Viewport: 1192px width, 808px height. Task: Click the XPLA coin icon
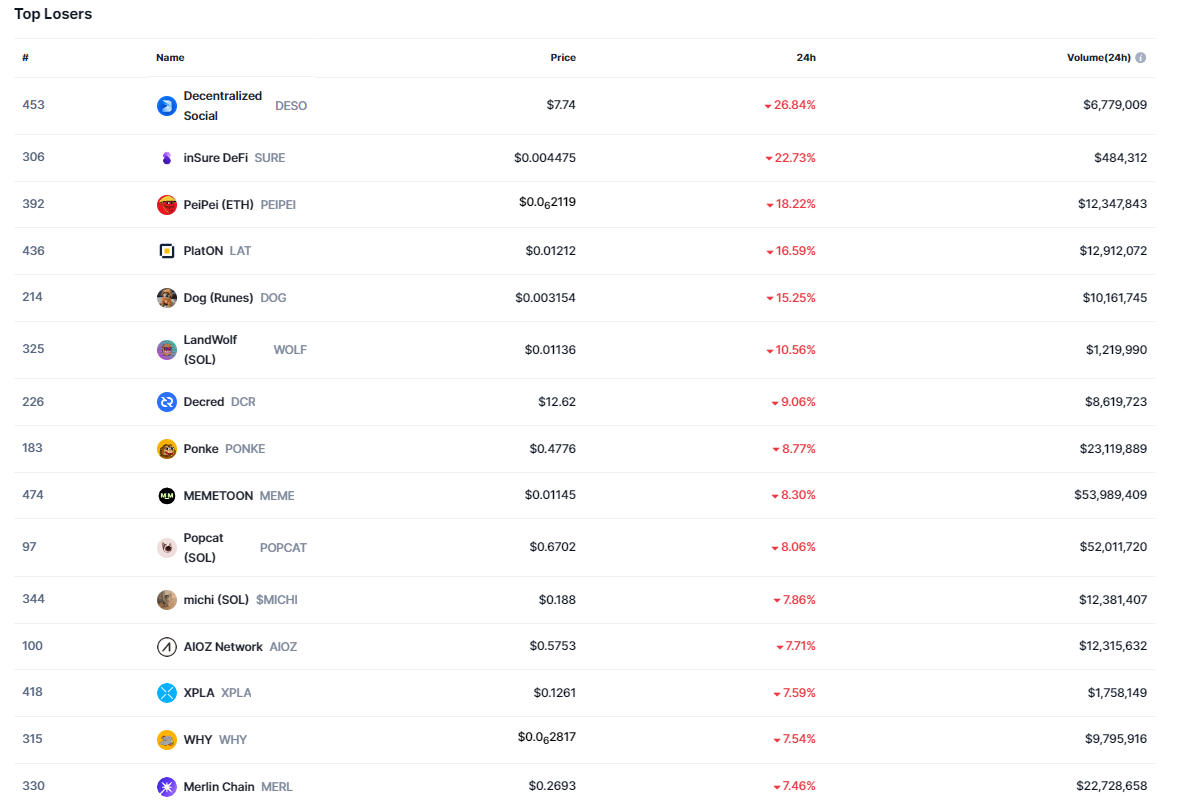pos(167,693)
